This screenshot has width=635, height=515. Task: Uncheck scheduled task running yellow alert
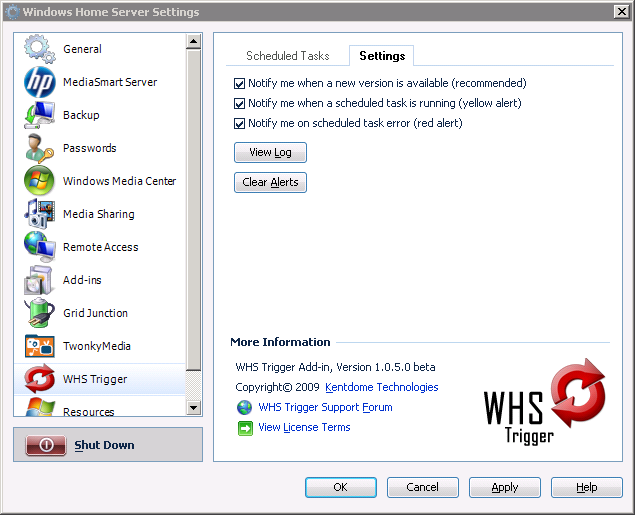239,104
